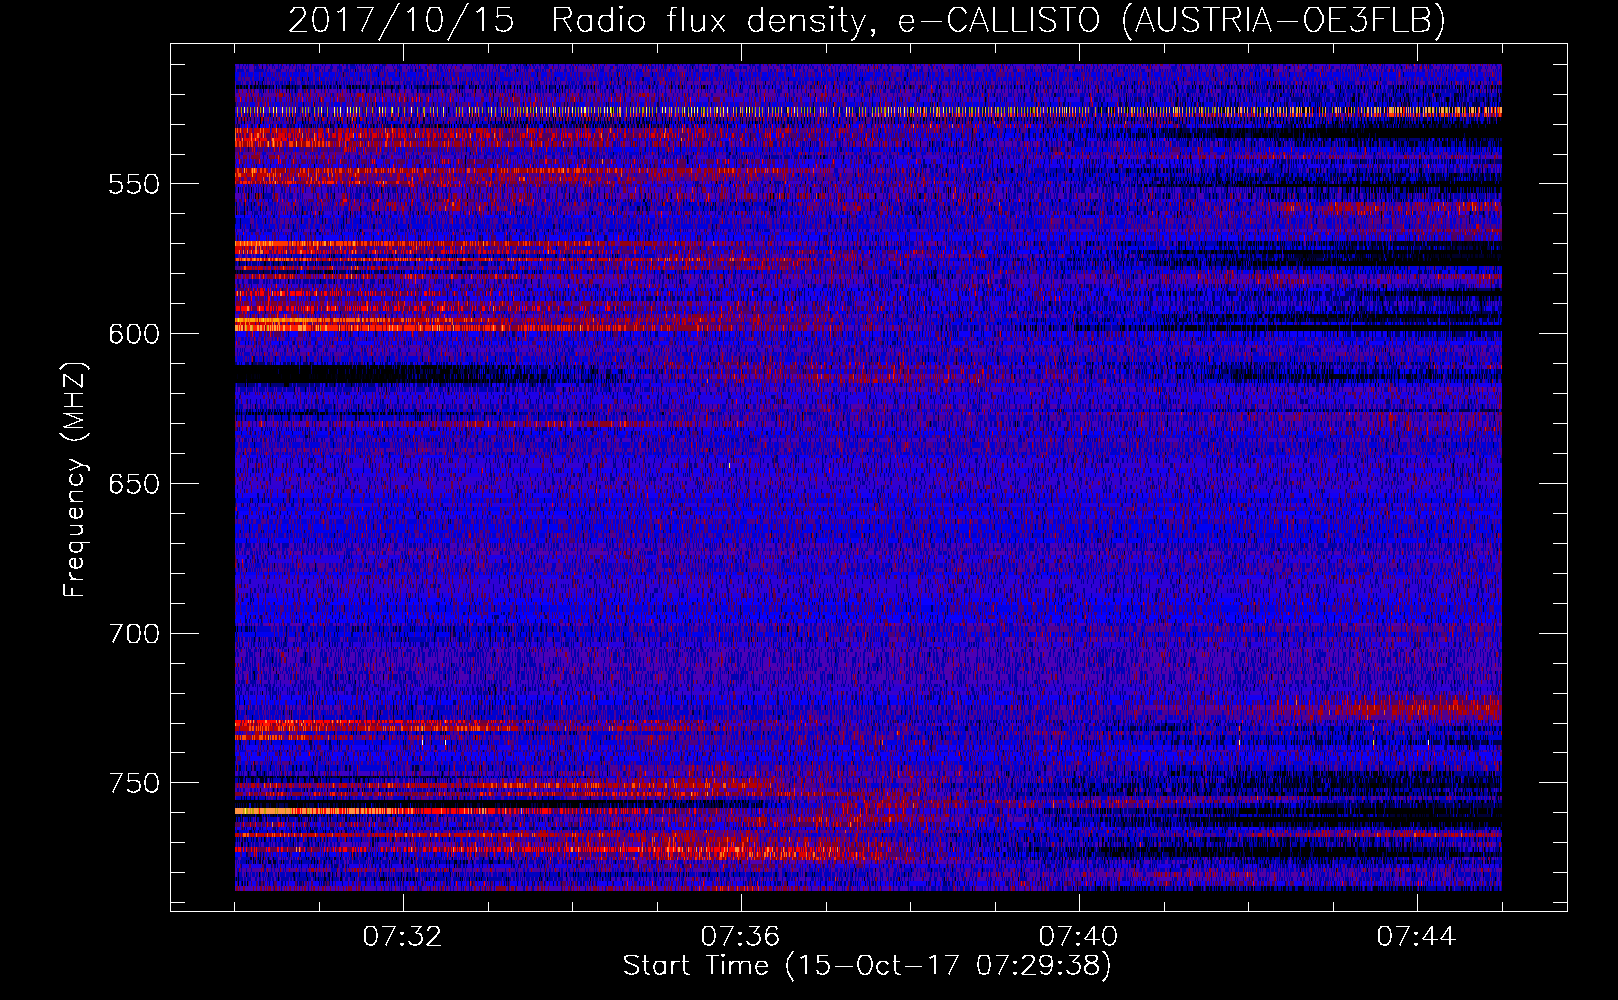This screenshot has width=1618, height=1000.
Task: Click the 'Frequency (MHZ)' axis label
Action: point(75,480)
